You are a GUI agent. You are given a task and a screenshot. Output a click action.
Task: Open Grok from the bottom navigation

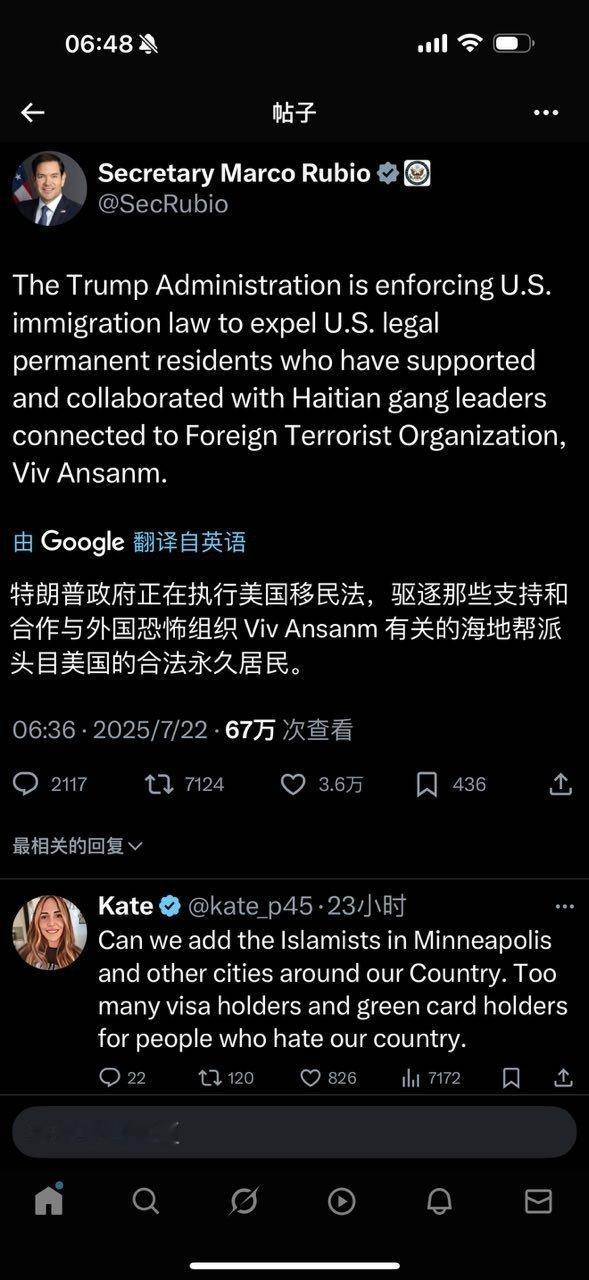coord(244,1200)
